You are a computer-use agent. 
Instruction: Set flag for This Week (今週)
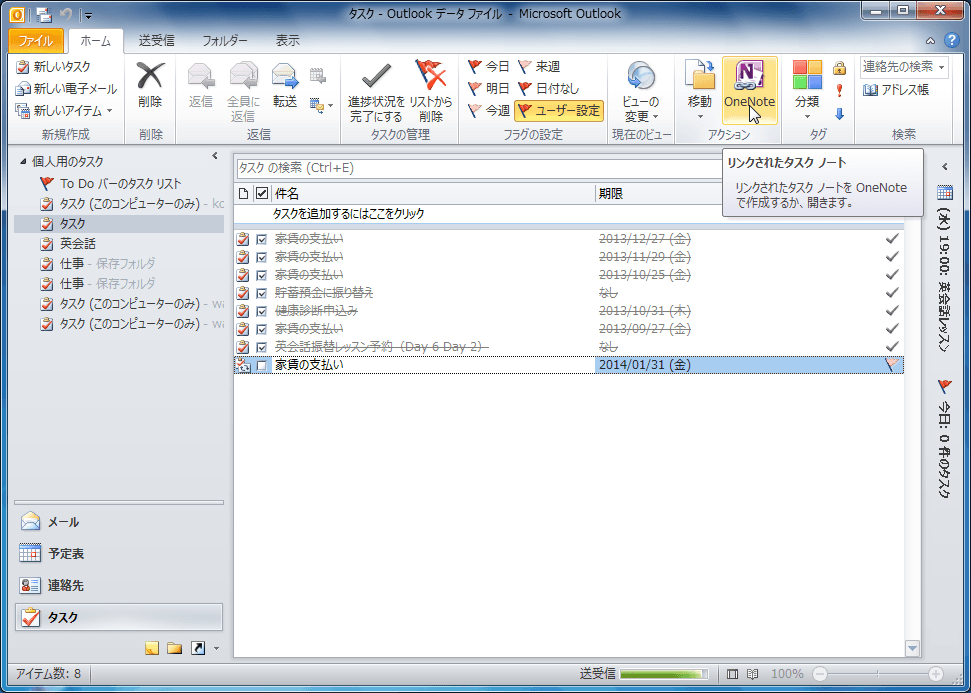[489, 110]
